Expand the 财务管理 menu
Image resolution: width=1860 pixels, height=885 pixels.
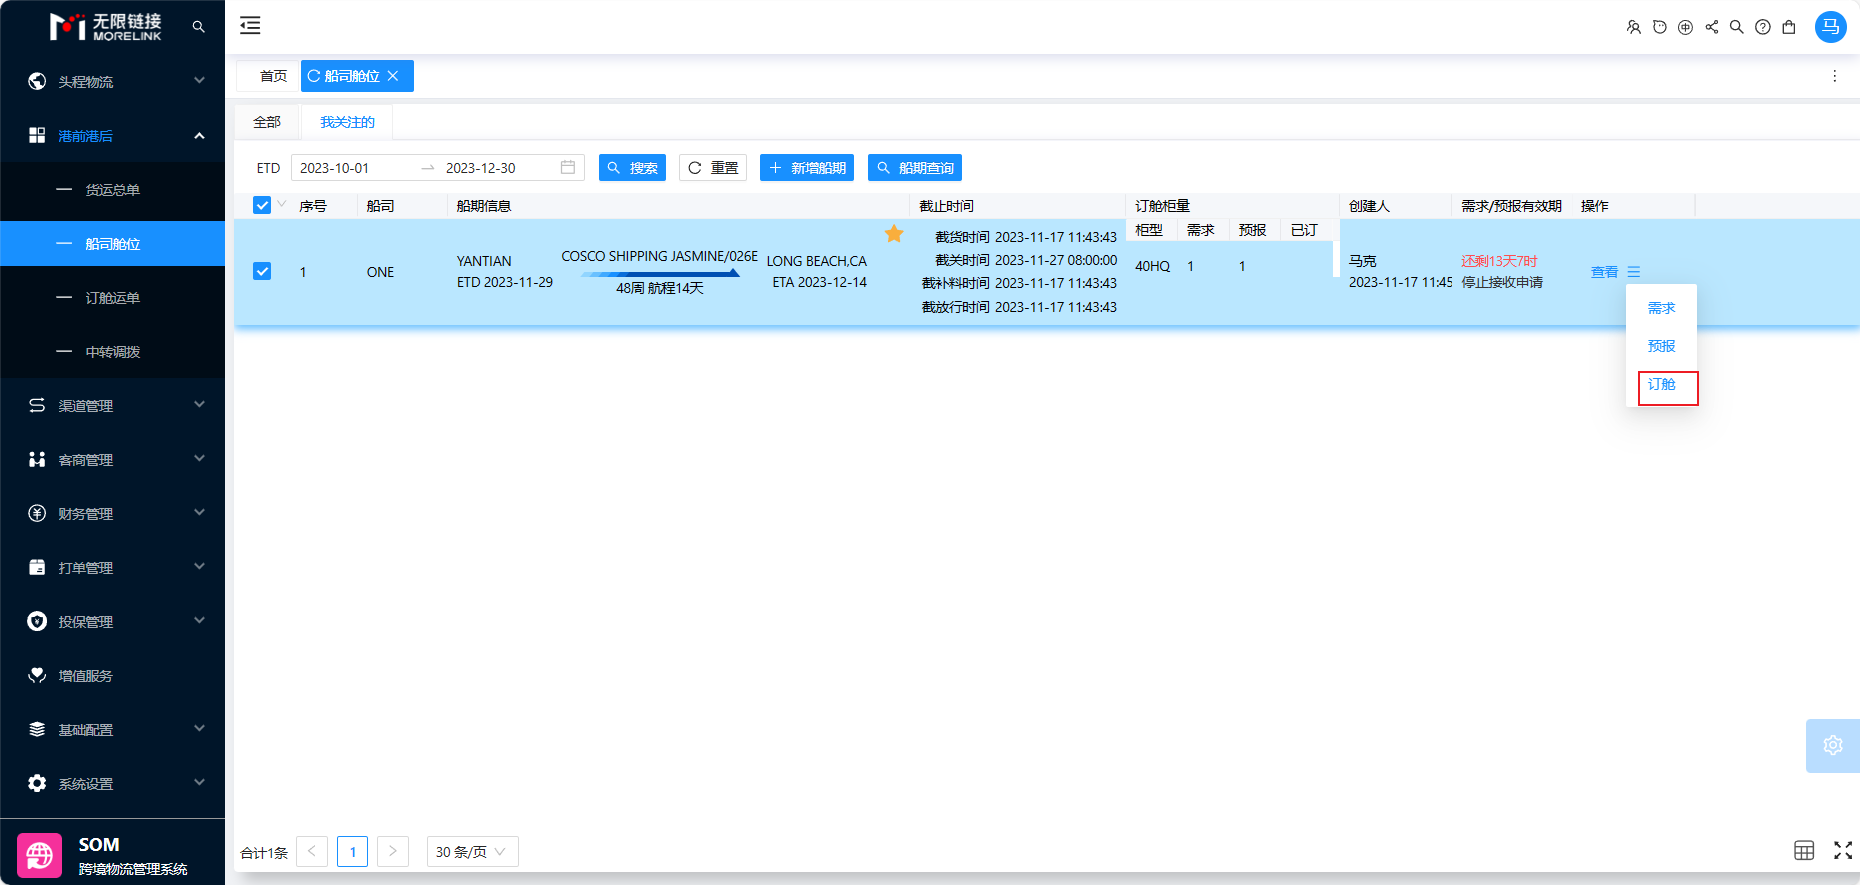(112, 513)
